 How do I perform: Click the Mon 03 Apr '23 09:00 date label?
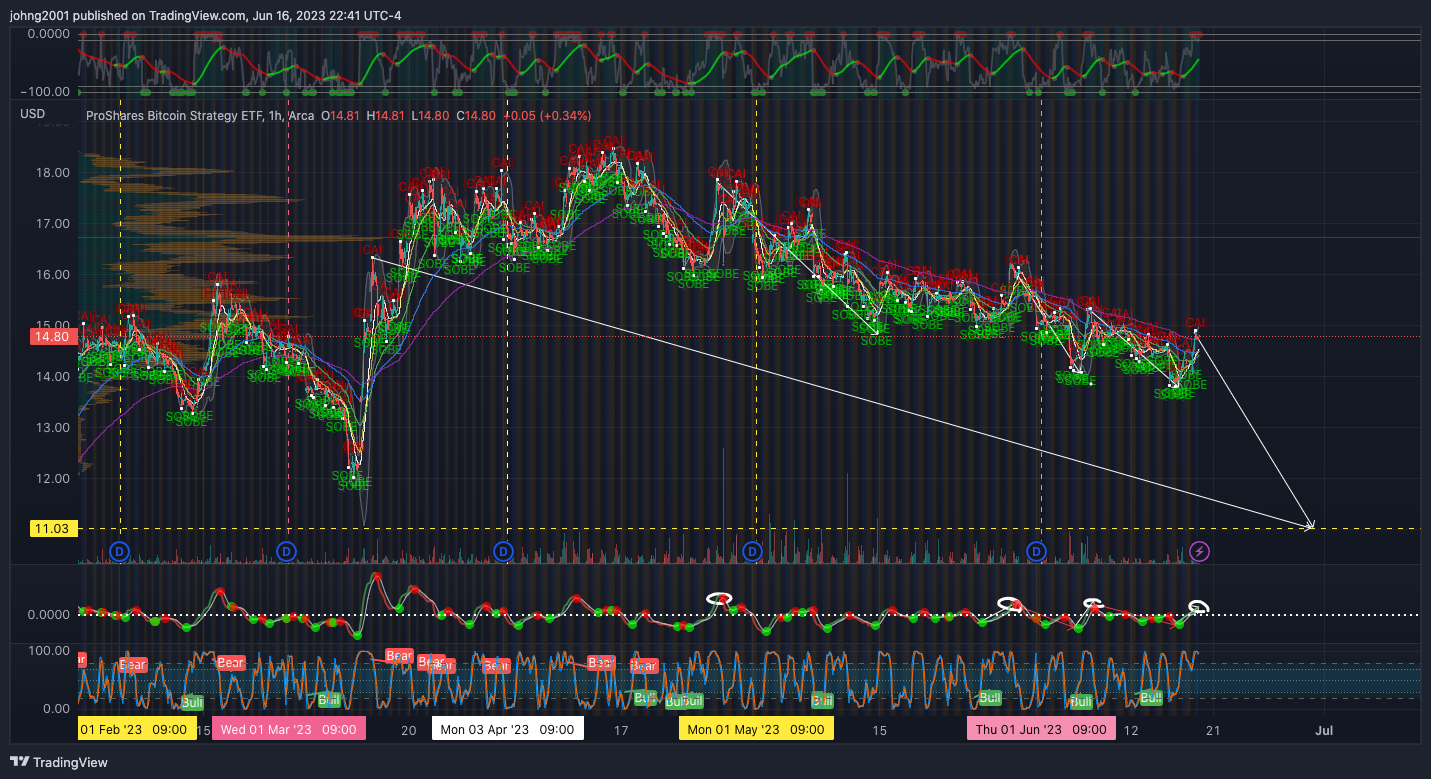pyautogui.click(x=508, y=729)
